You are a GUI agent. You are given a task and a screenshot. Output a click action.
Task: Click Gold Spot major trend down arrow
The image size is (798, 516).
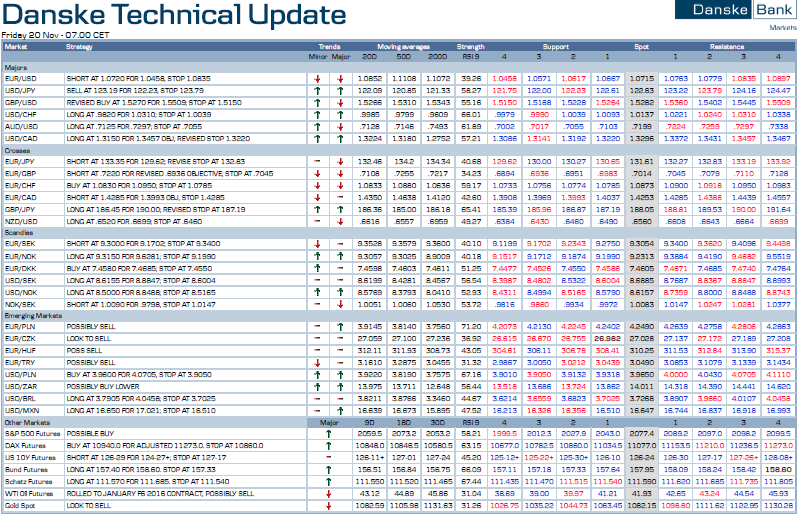coord(330,506)
